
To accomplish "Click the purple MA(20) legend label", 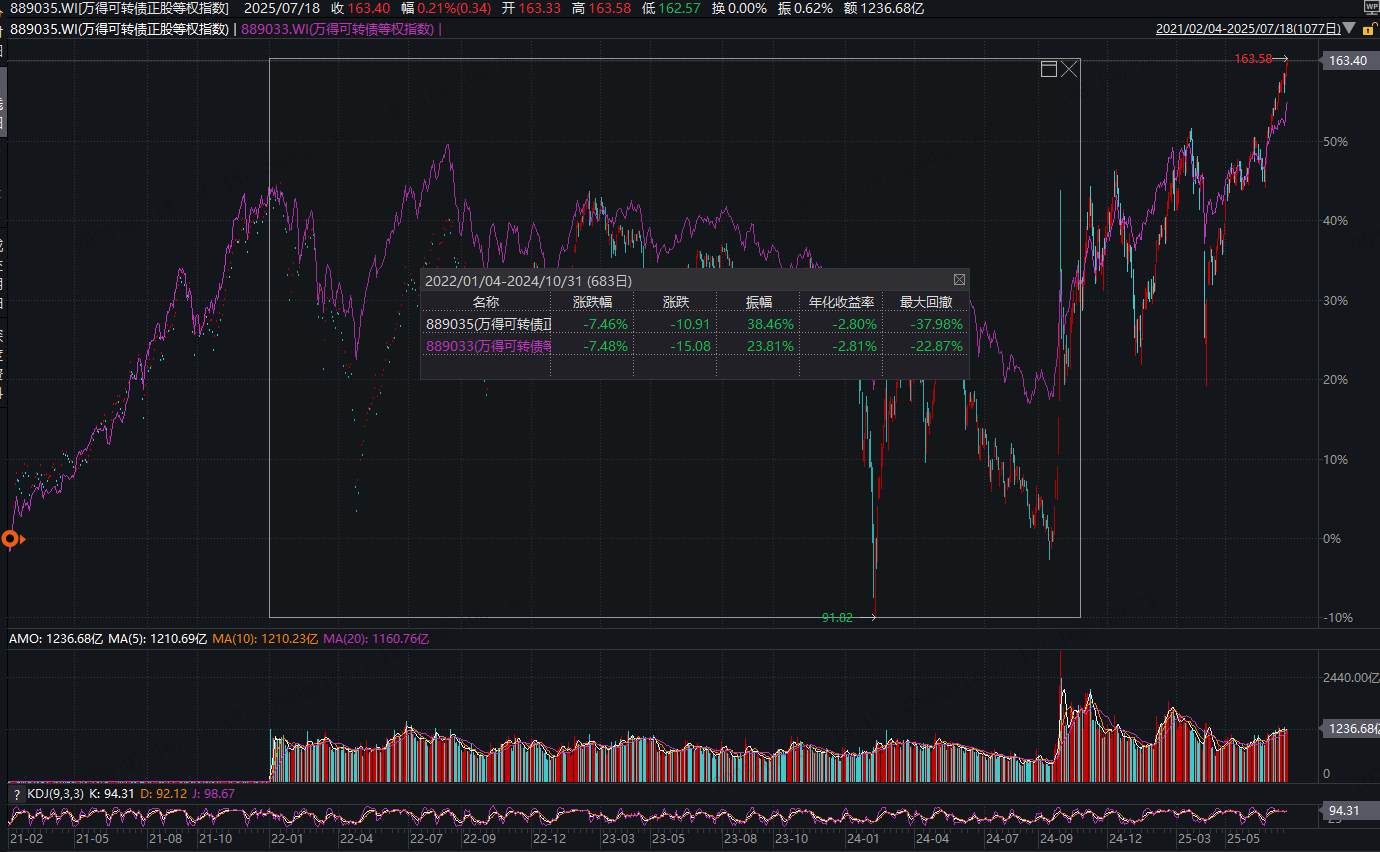I will (x=364, y=638).
